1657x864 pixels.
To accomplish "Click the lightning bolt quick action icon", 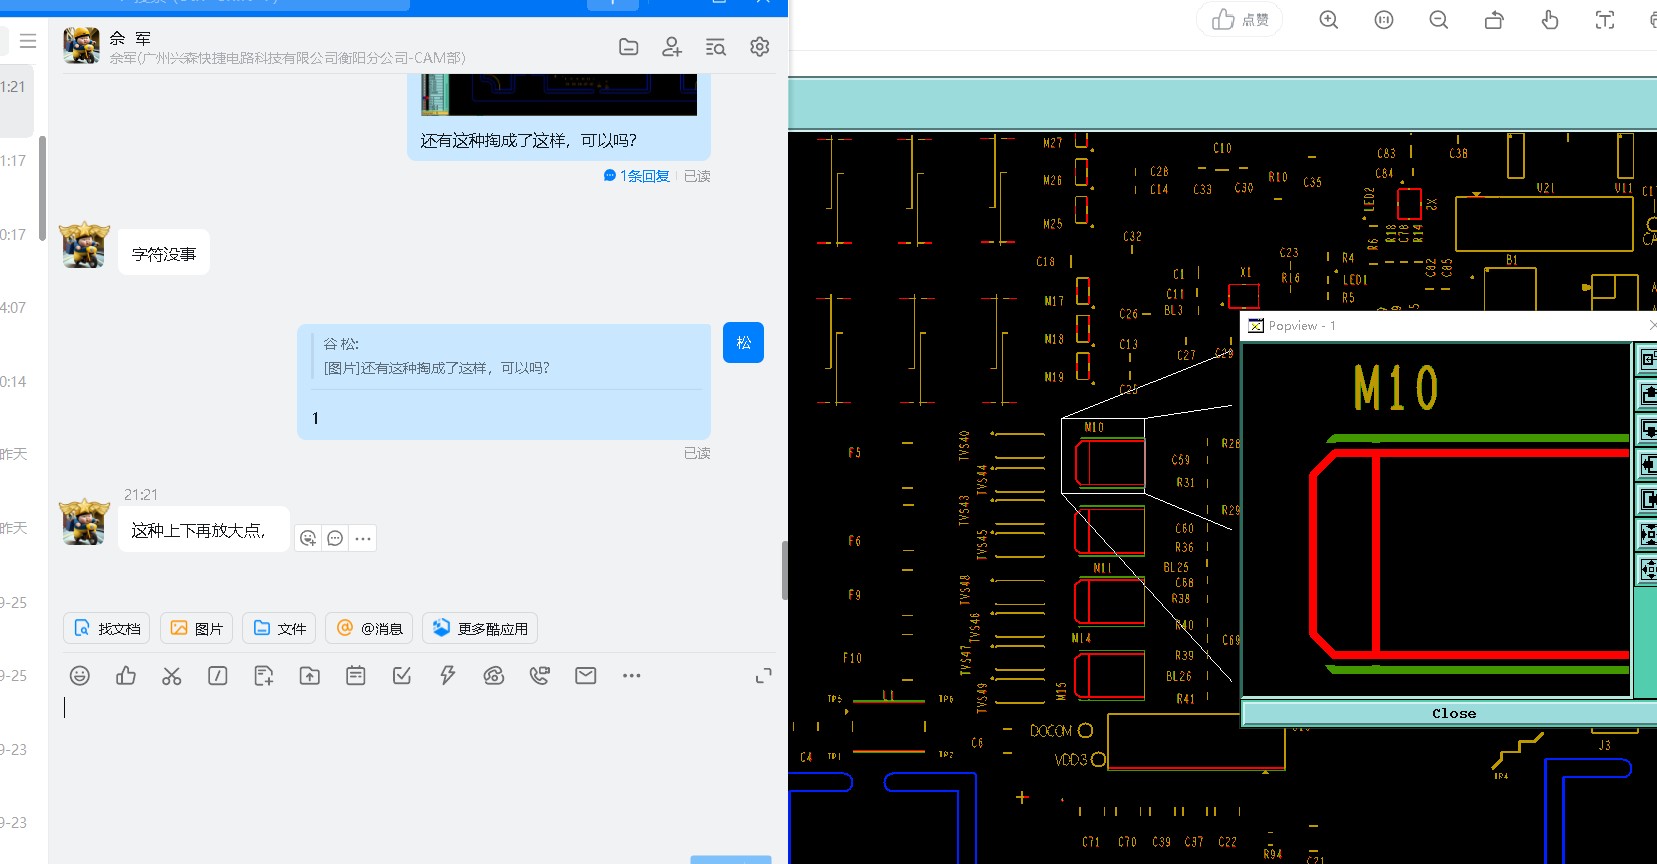I will 448,676.
